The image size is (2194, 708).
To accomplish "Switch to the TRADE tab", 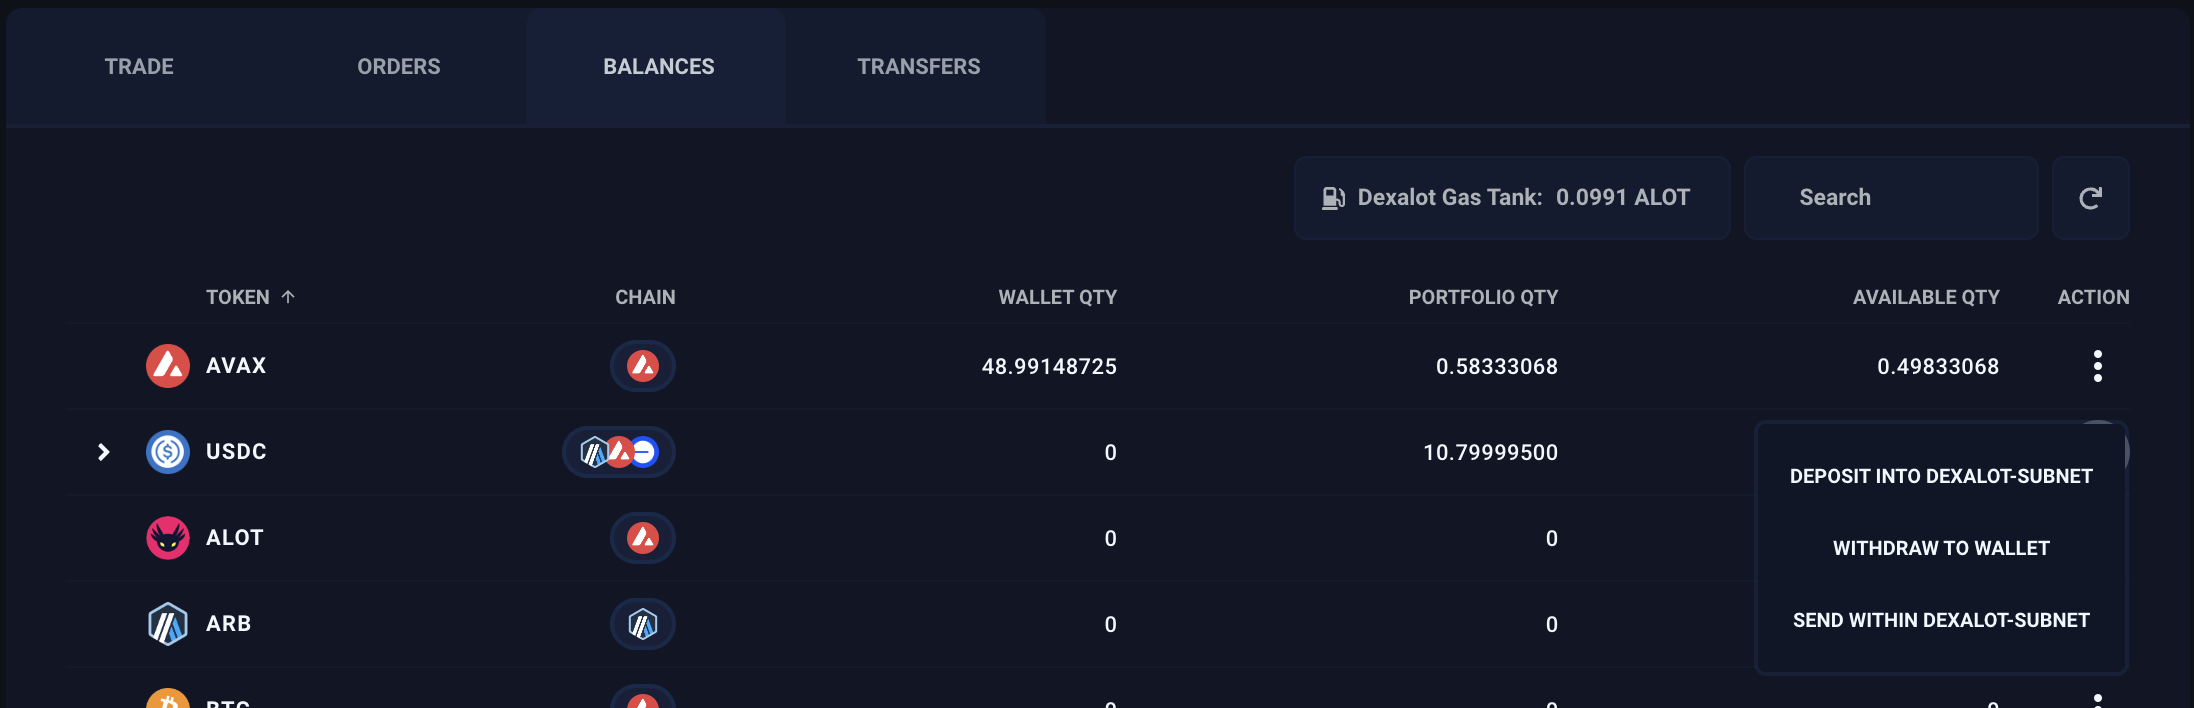I will point(139,67).
